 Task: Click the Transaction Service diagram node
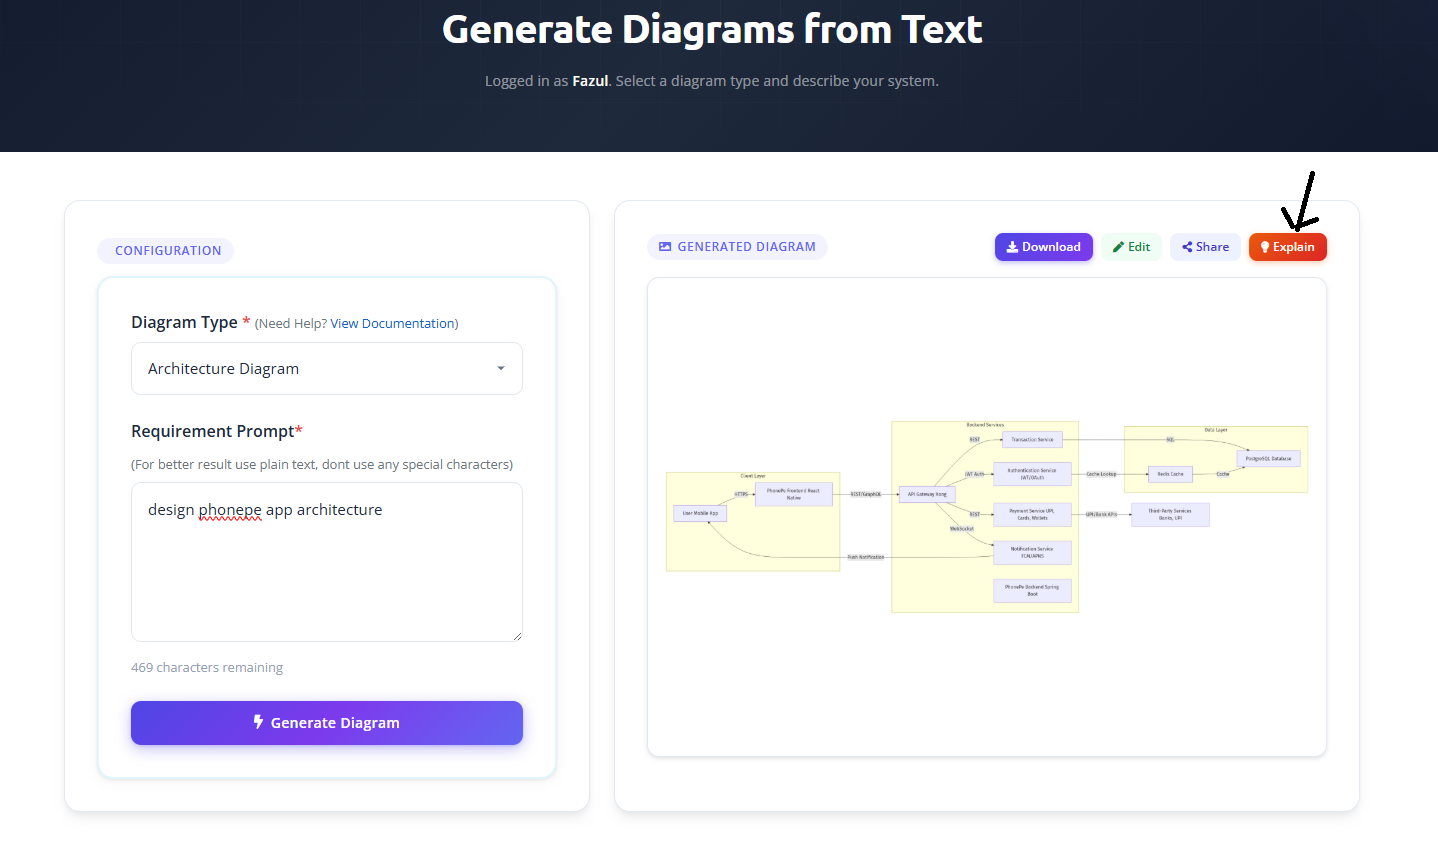click(x=1032, y=439)
